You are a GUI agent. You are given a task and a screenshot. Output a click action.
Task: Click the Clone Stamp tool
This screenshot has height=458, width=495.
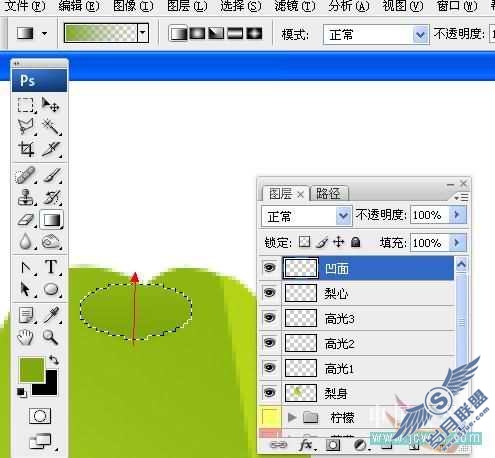[x=26, y=197]
